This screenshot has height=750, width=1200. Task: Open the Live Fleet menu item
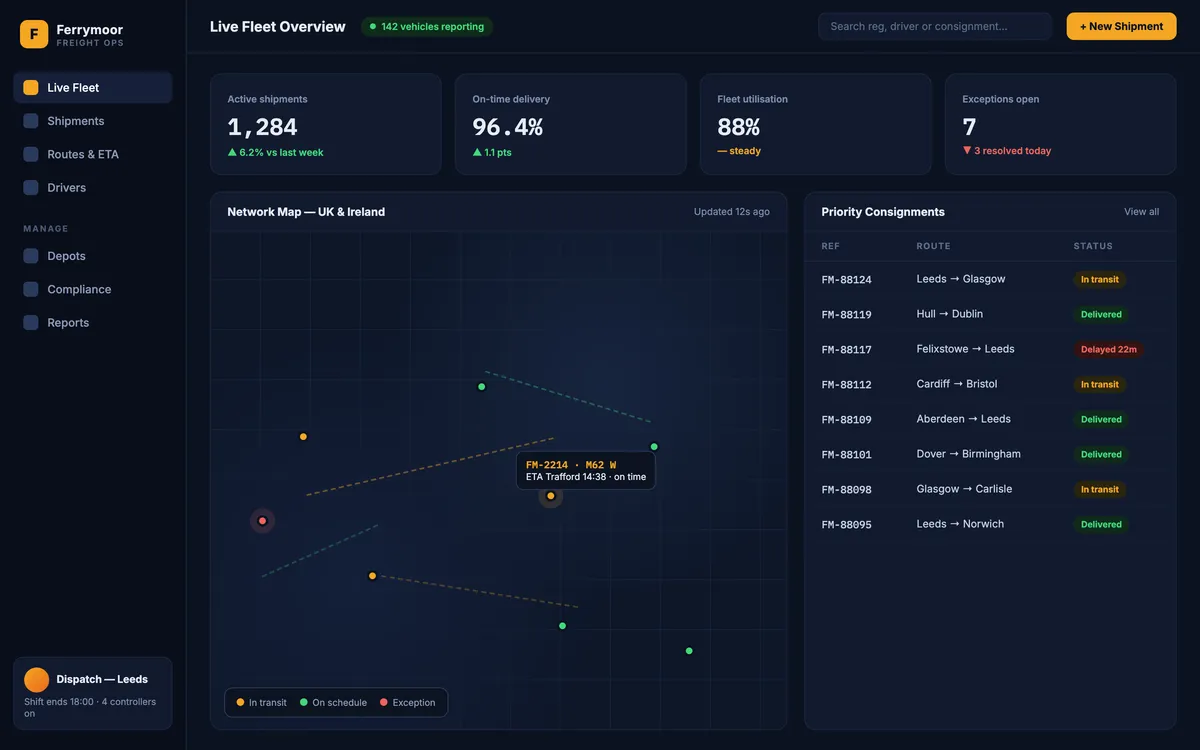pos(93,88)
